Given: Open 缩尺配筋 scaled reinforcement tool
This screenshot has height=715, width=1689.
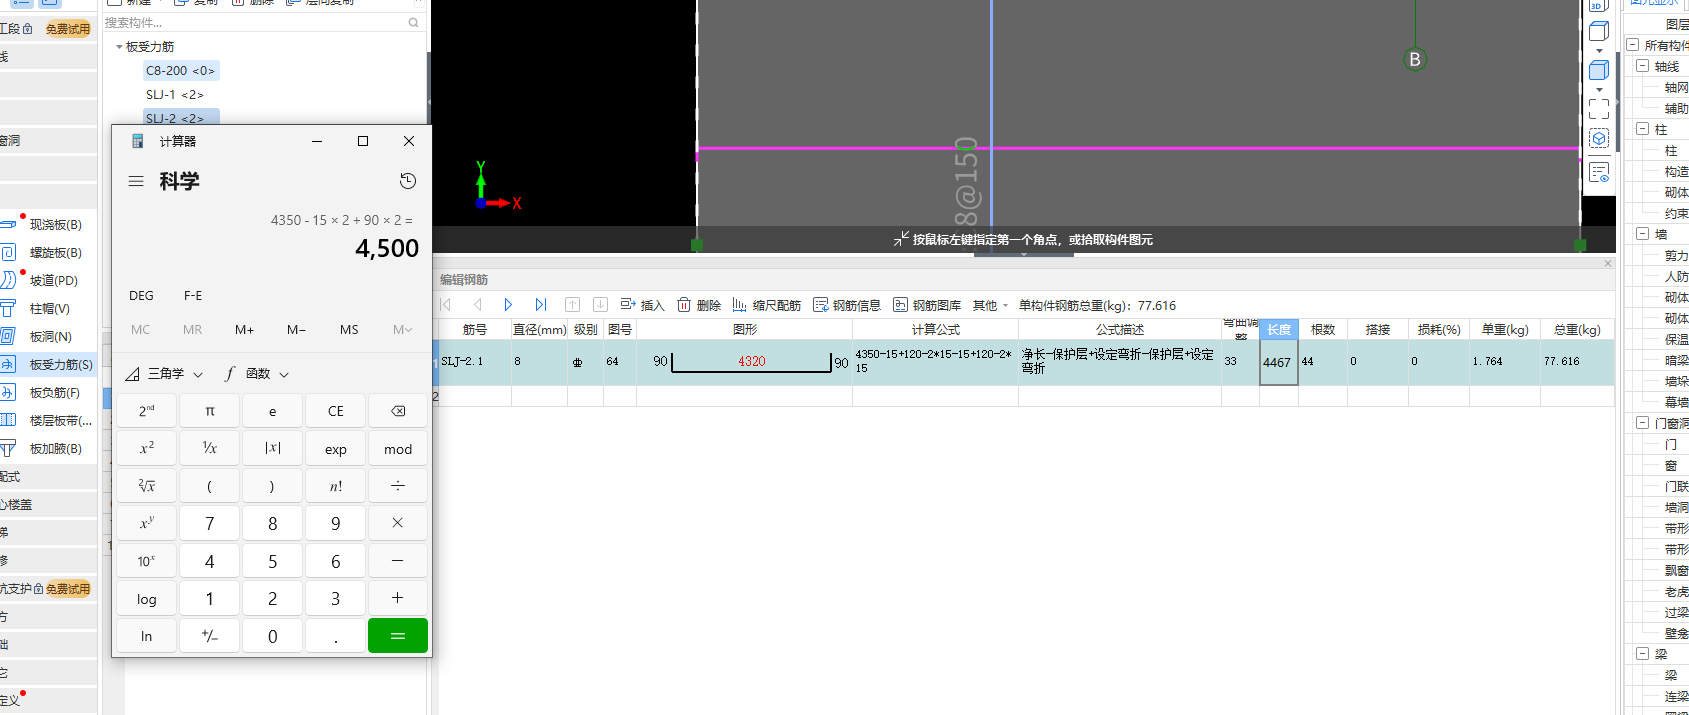Looking at the screenshot, I should 767,305.
